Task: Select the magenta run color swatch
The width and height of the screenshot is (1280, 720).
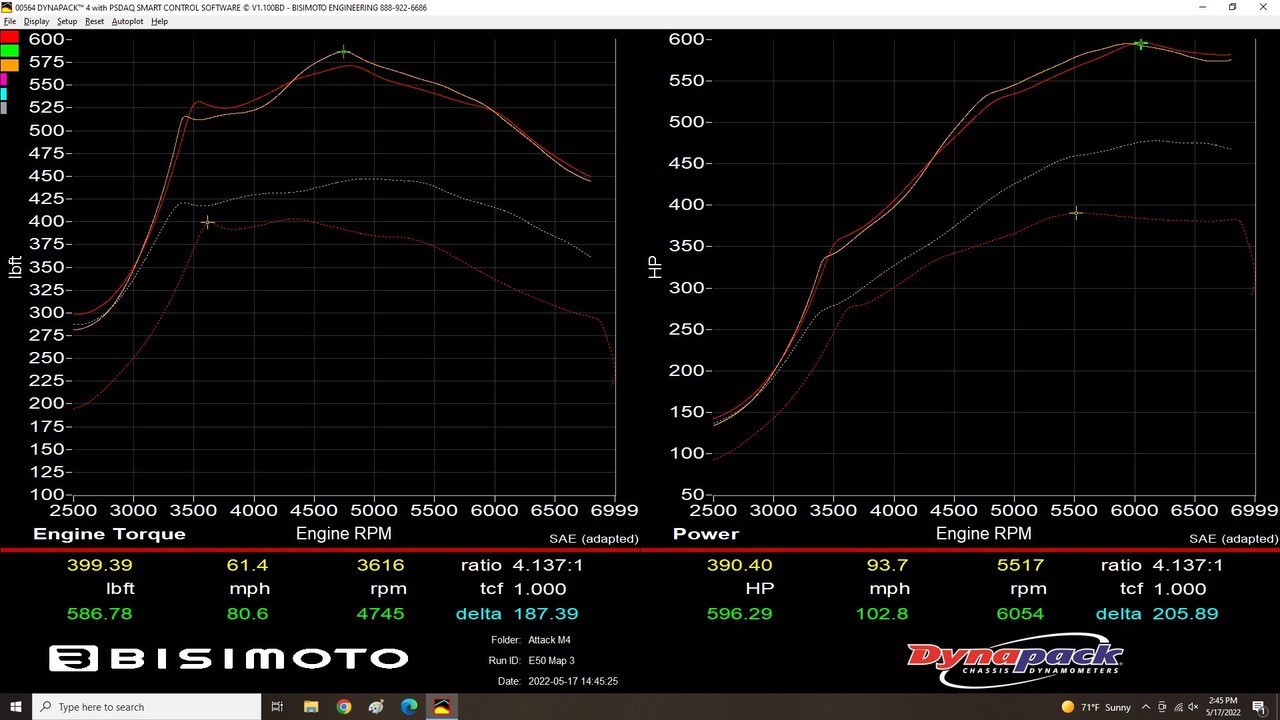Action: (x=3, y=80)
